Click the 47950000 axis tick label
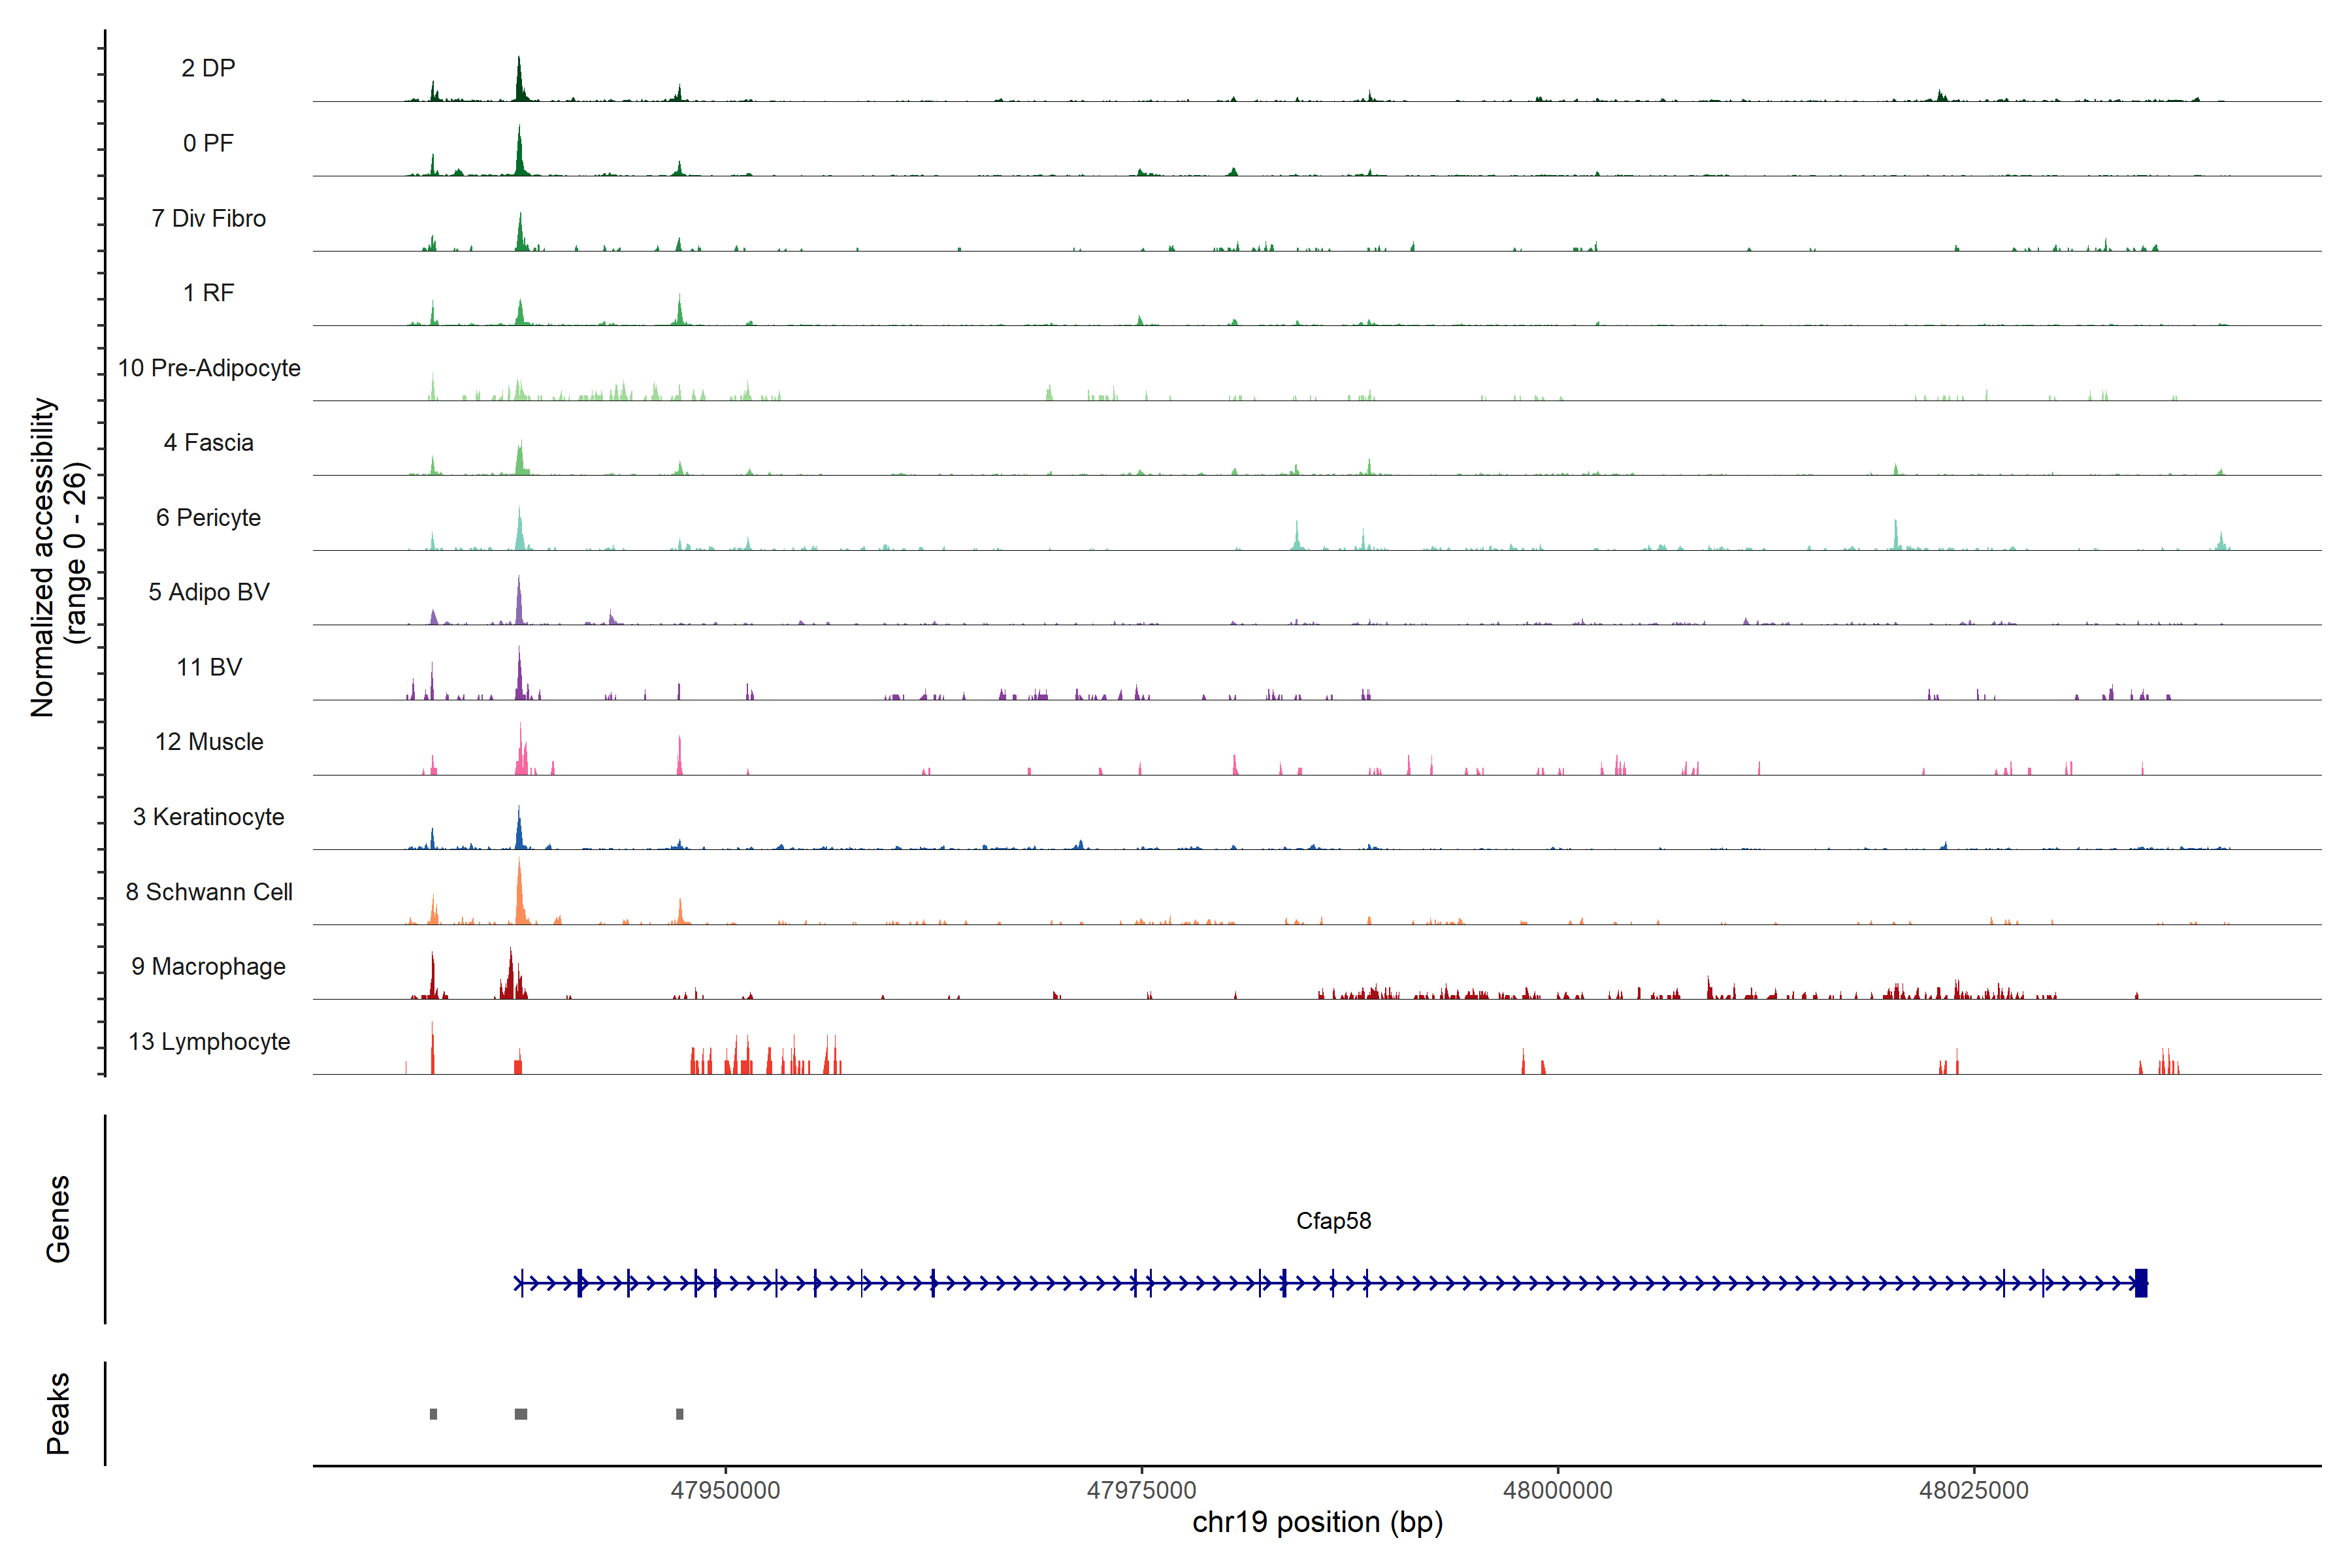 [725, 1490]
